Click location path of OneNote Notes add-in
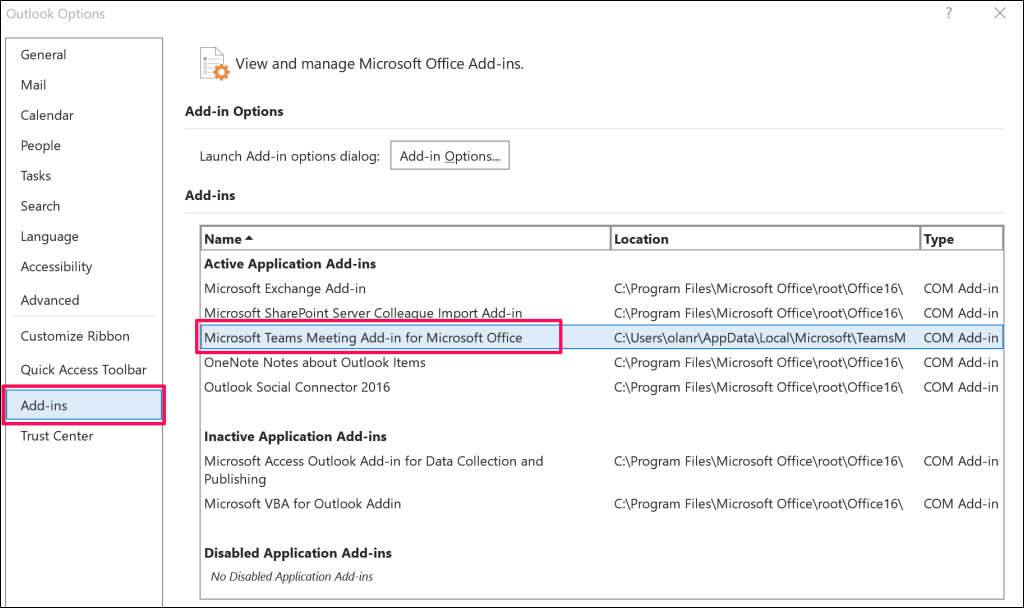 point(758,362)
